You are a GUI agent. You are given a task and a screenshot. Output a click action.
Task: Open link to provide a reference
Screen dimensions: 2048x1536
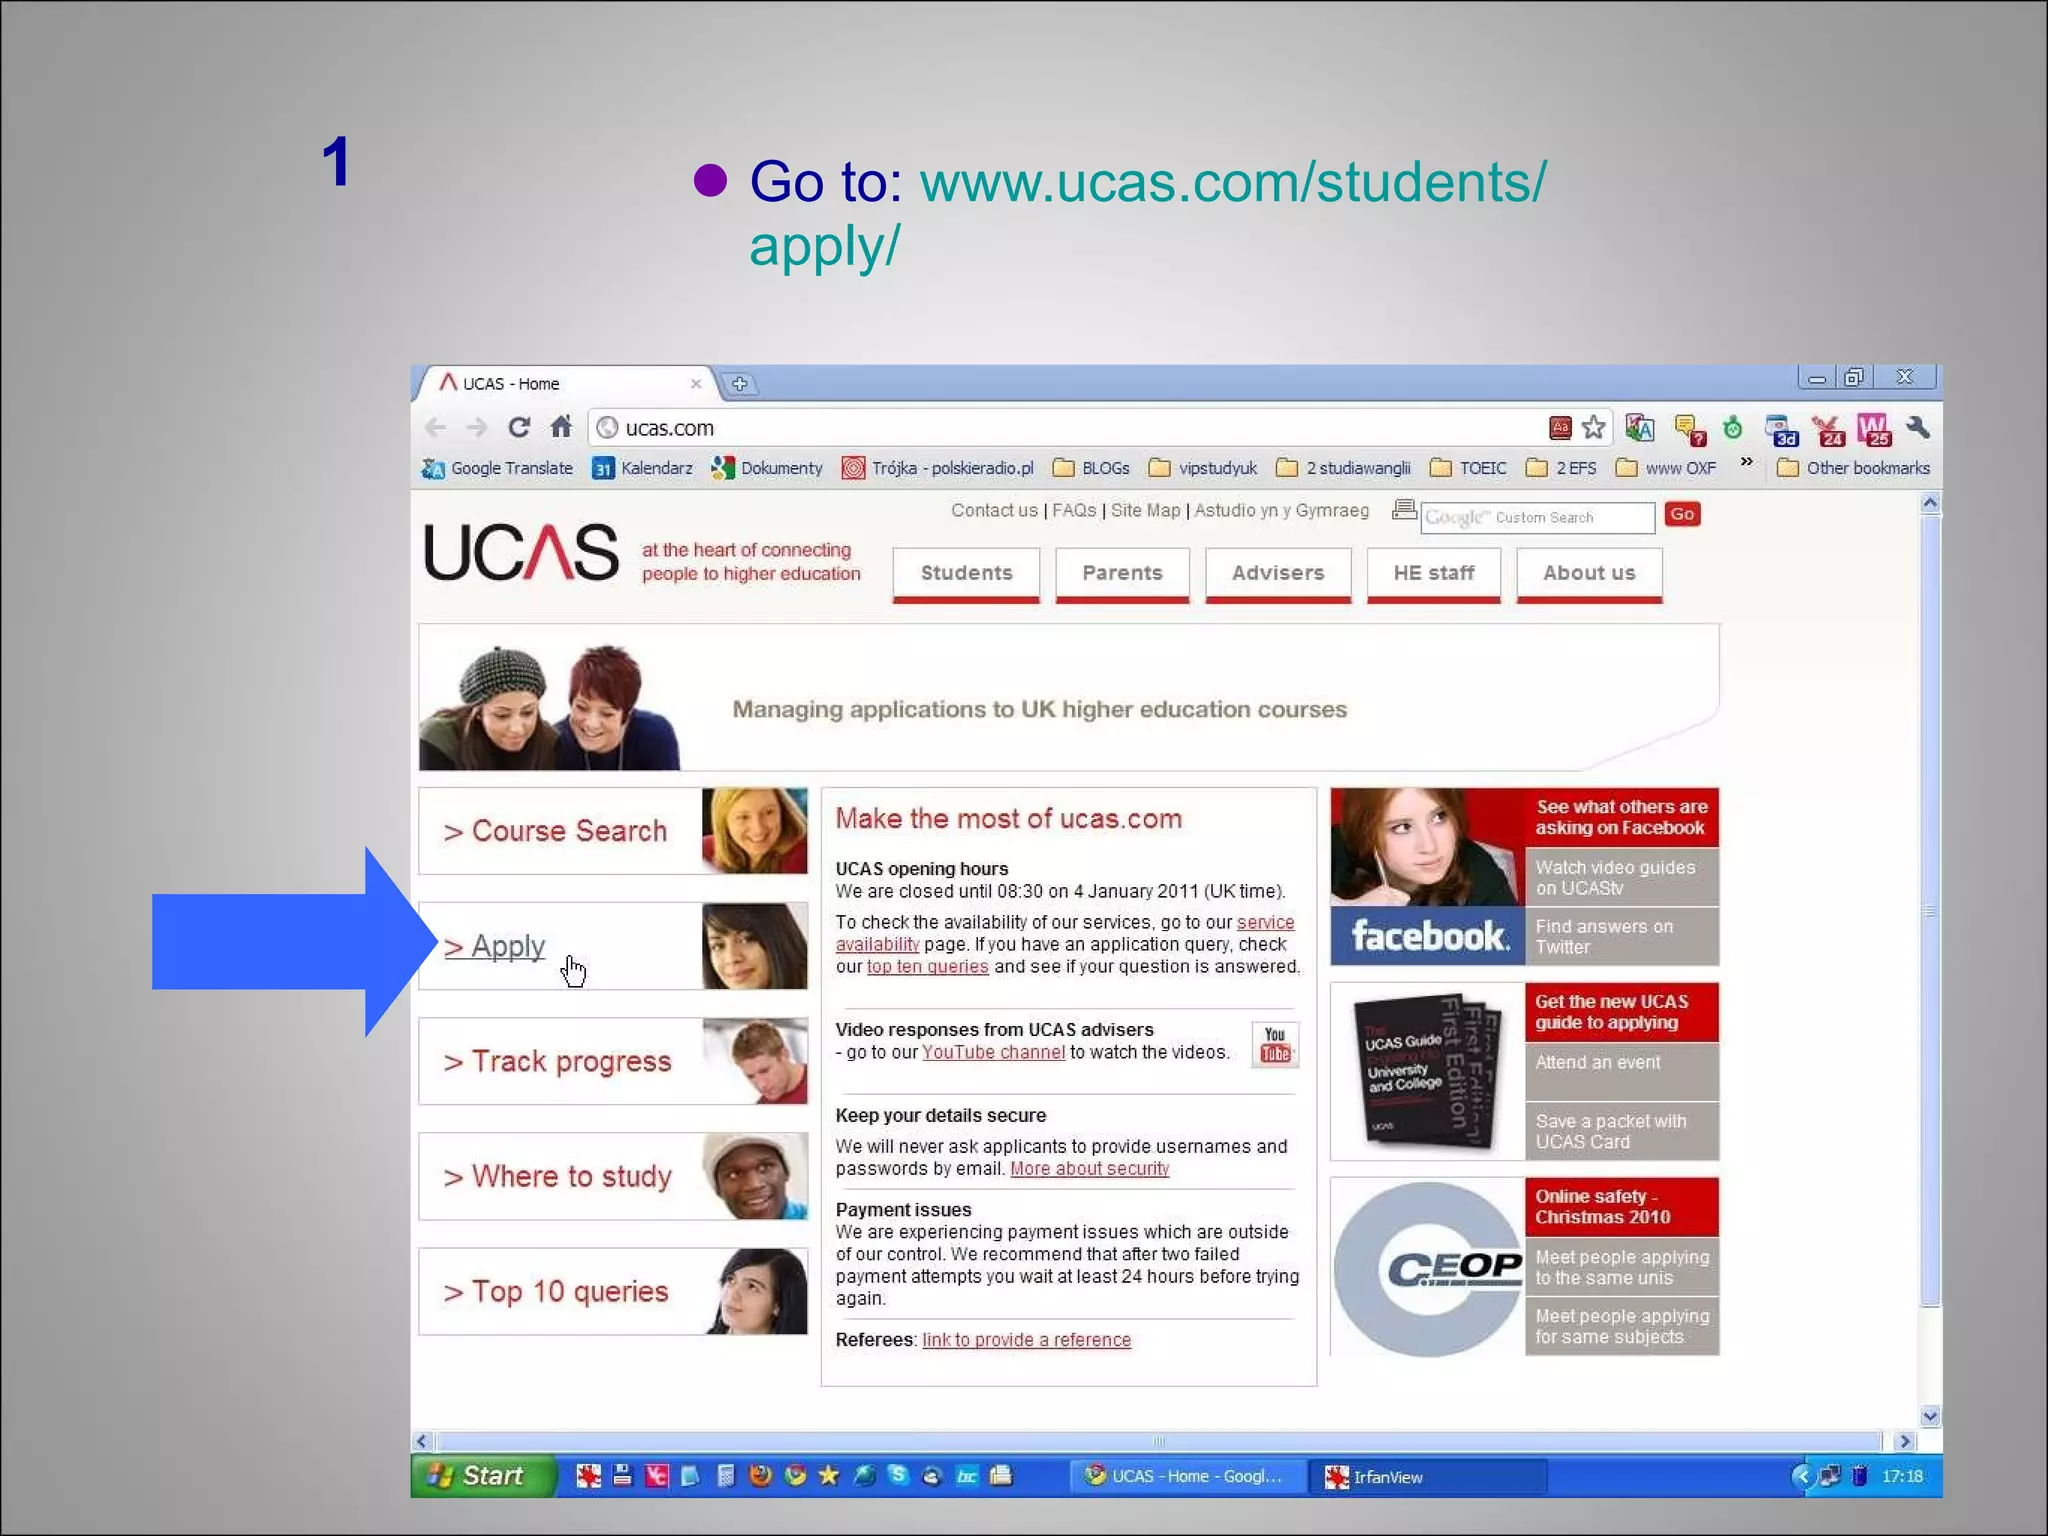pos(1026,1340)
